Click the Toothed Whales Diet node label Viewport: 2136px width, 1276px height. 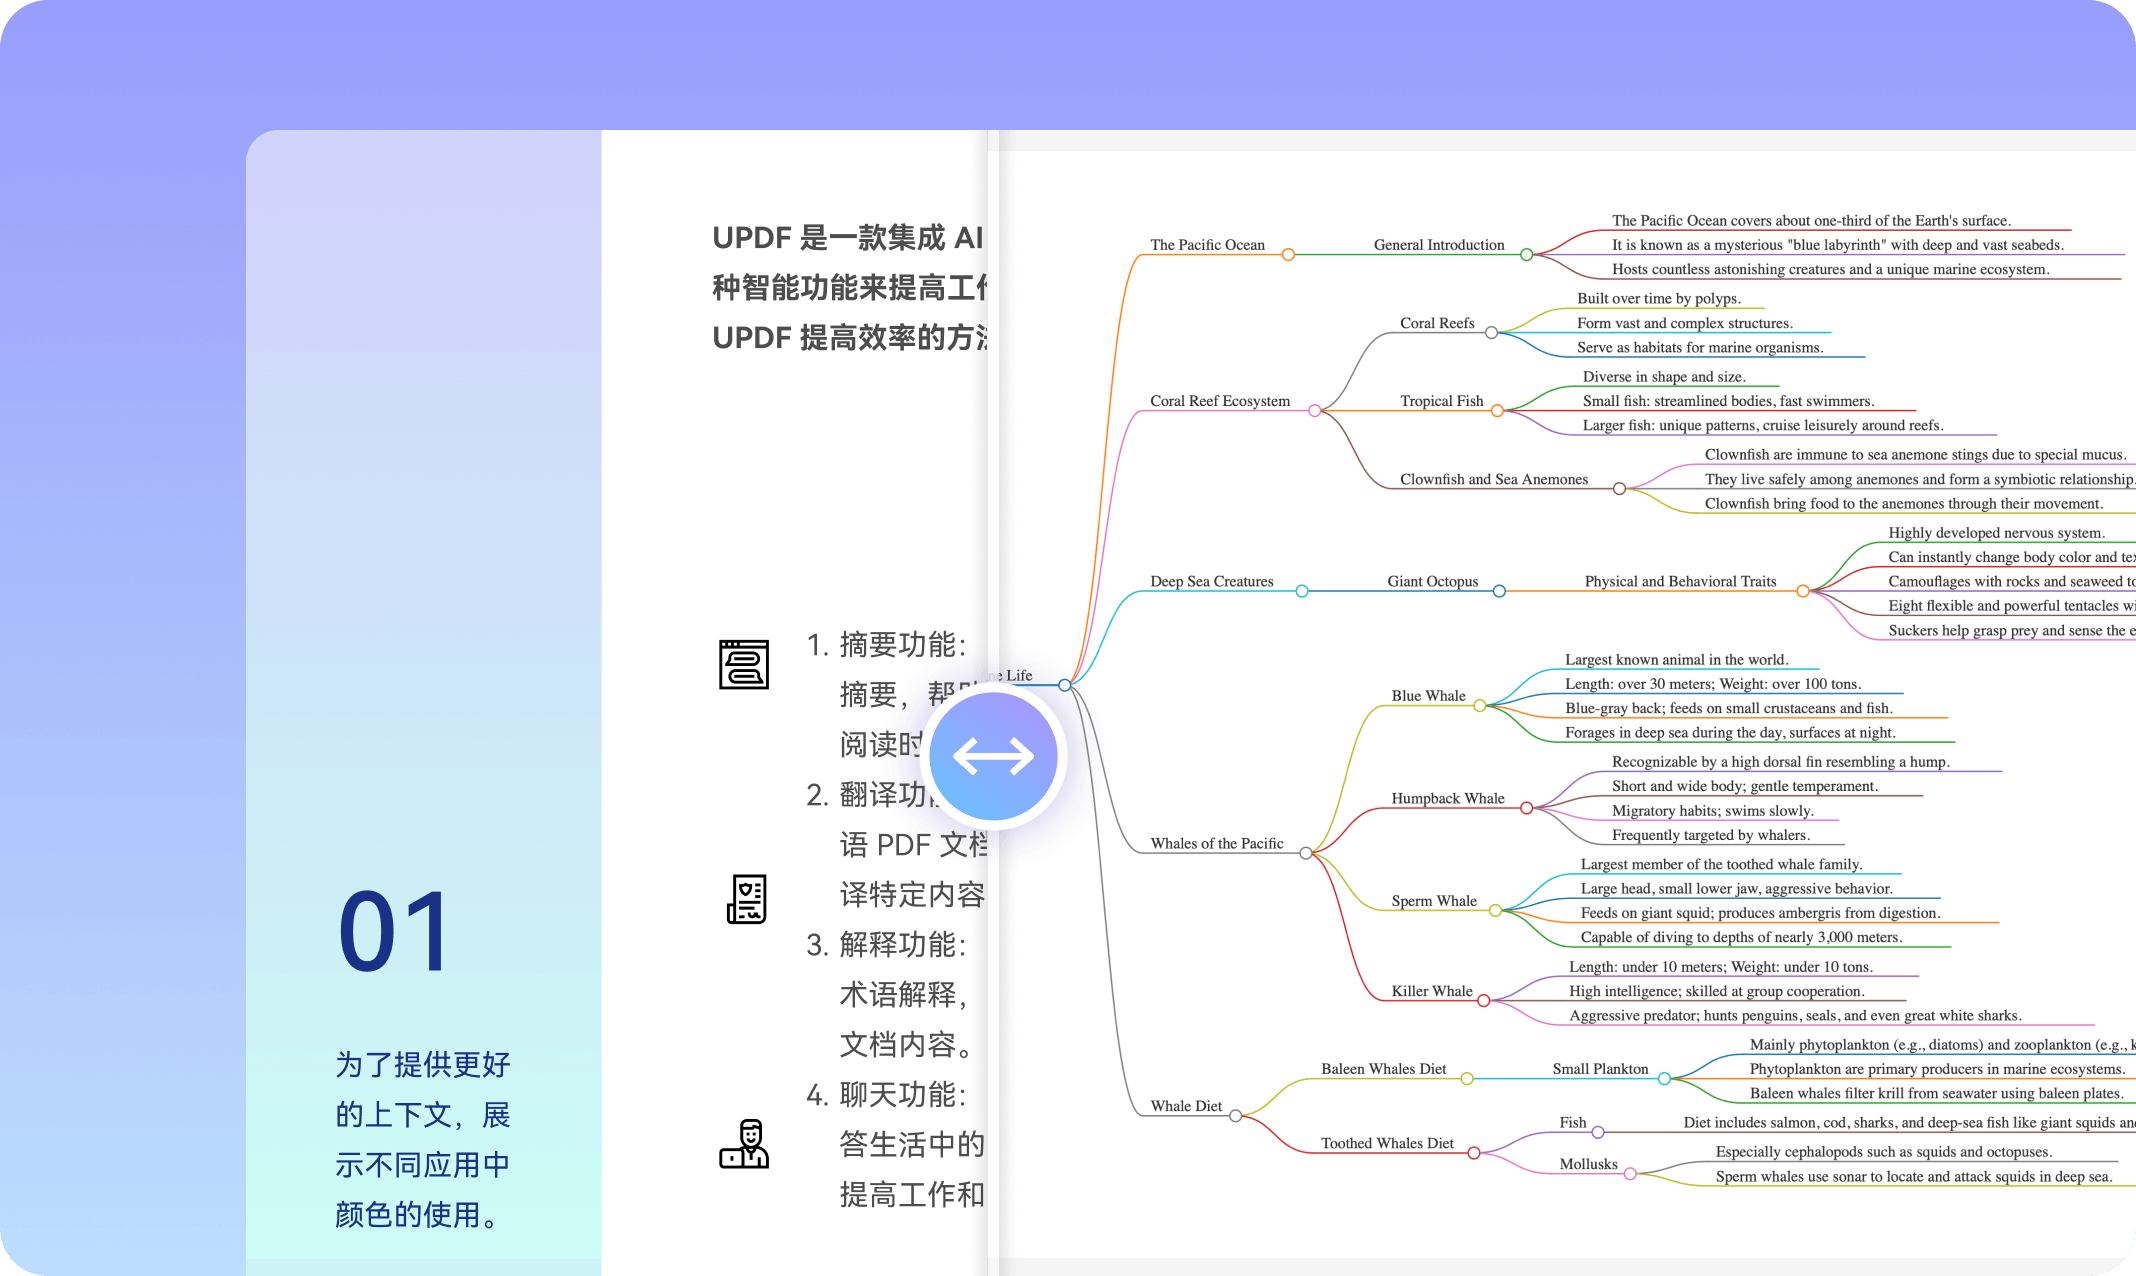tap(1386, 1143)
